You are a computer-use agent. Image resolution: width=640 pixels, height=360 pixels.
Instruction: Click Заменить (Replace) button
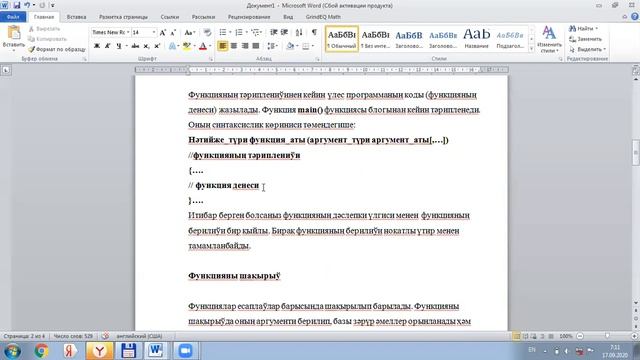pos(586,39)
